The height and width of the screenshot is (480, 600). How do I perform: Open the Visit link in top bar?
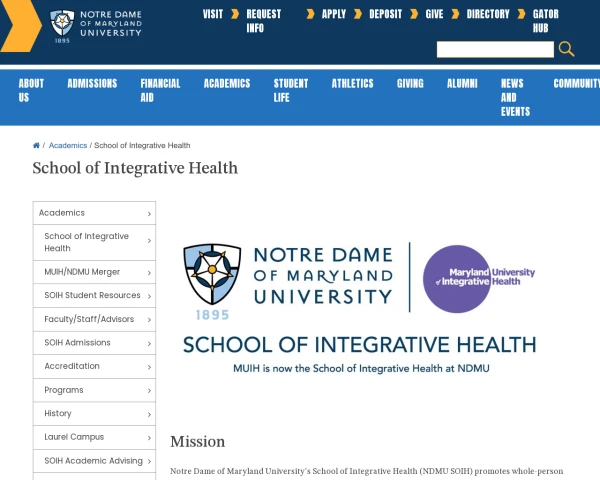click(213, 15)
